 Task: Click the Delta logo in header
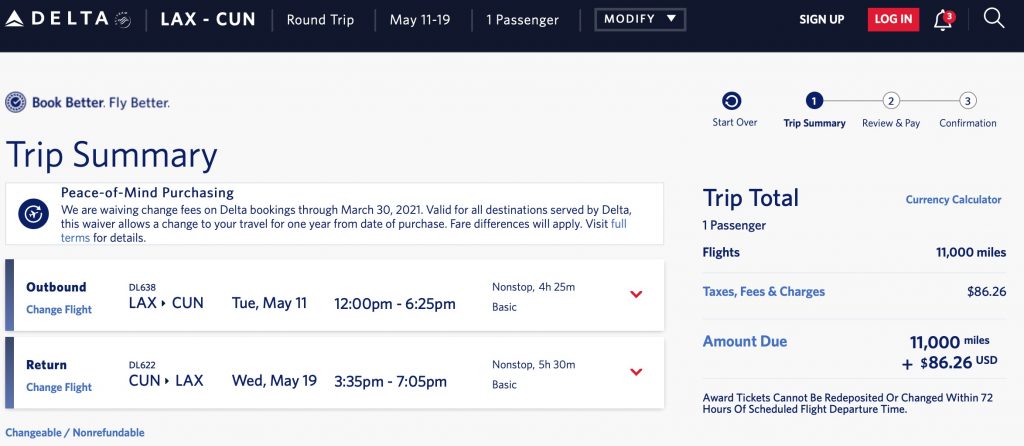[69, 19]
